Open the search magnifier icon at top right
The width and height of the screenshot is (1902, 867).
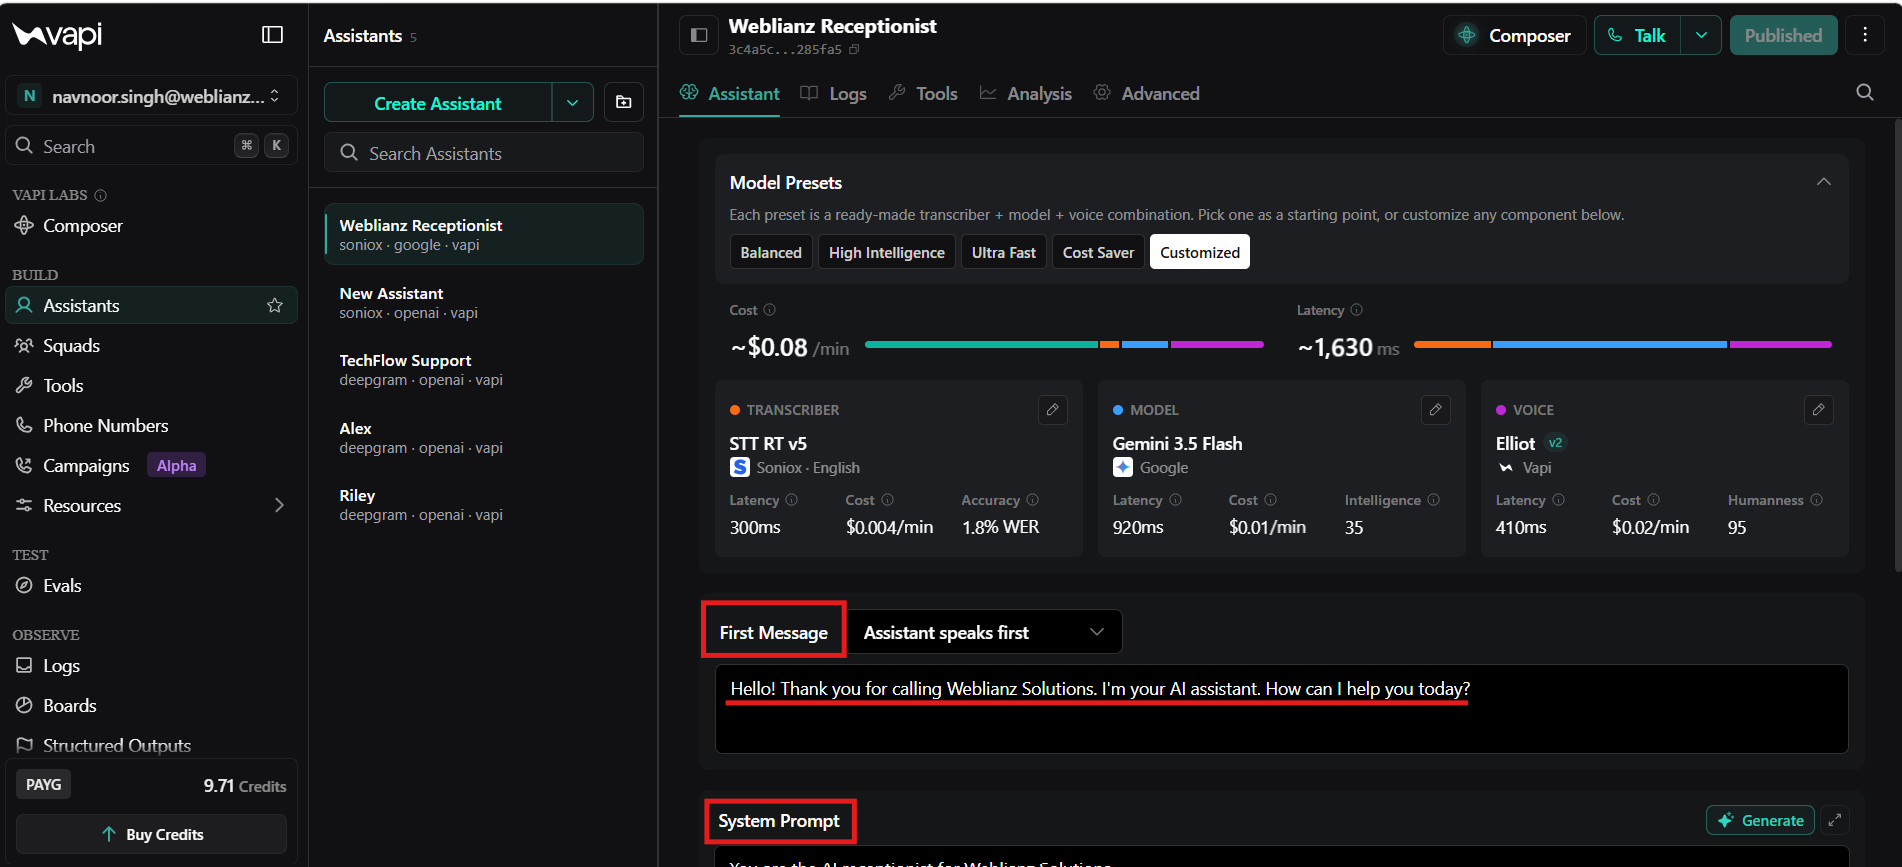pyautogui.click(x=1864, y=92)
